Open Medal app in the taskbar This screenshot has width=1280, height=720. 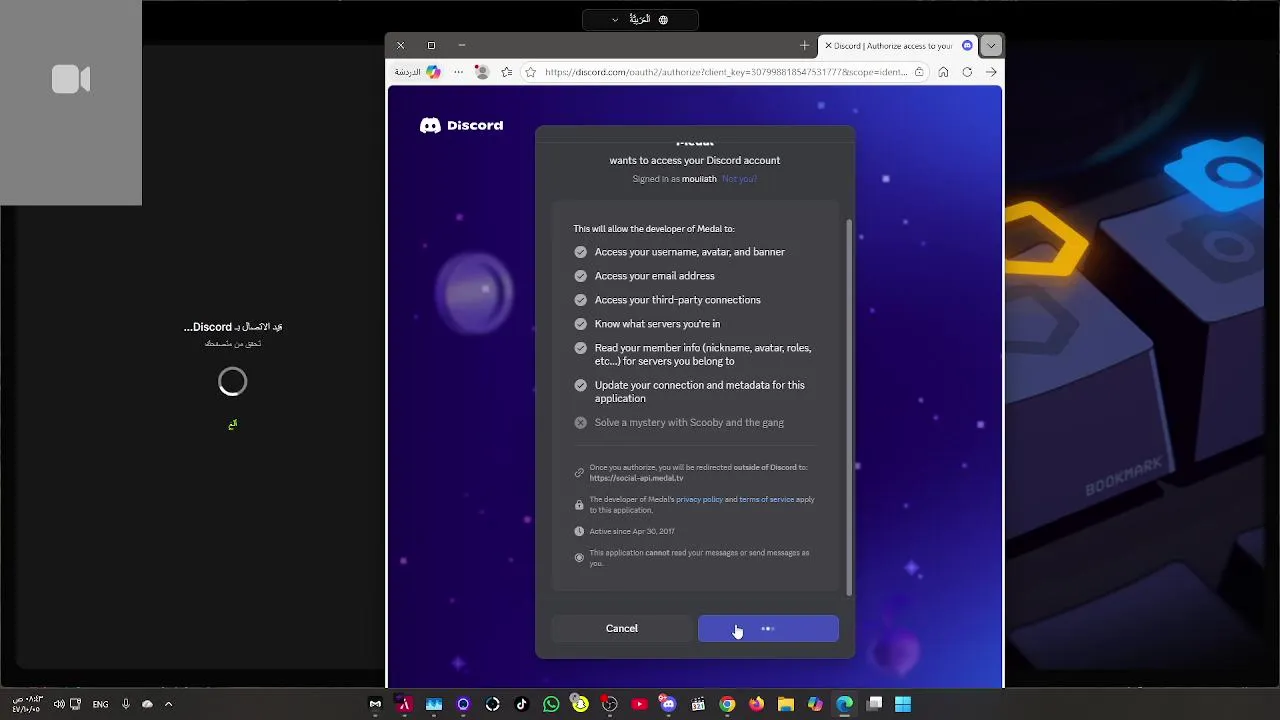pos(375,704)
